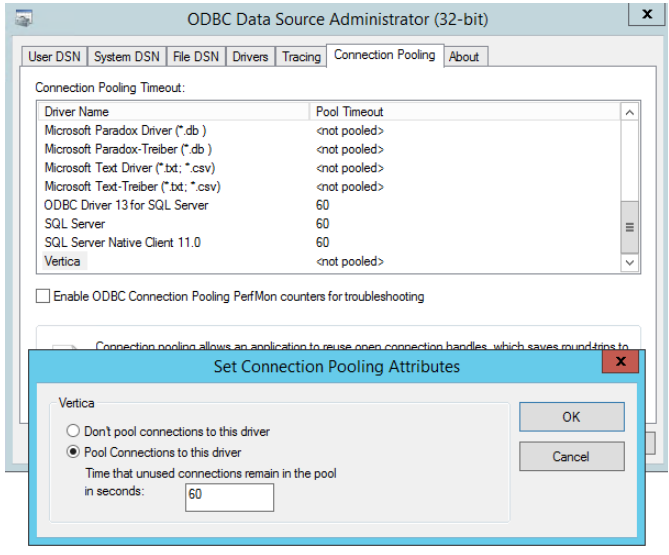
Task: Select the Connection Pooling tab
Action: [384, 55]
